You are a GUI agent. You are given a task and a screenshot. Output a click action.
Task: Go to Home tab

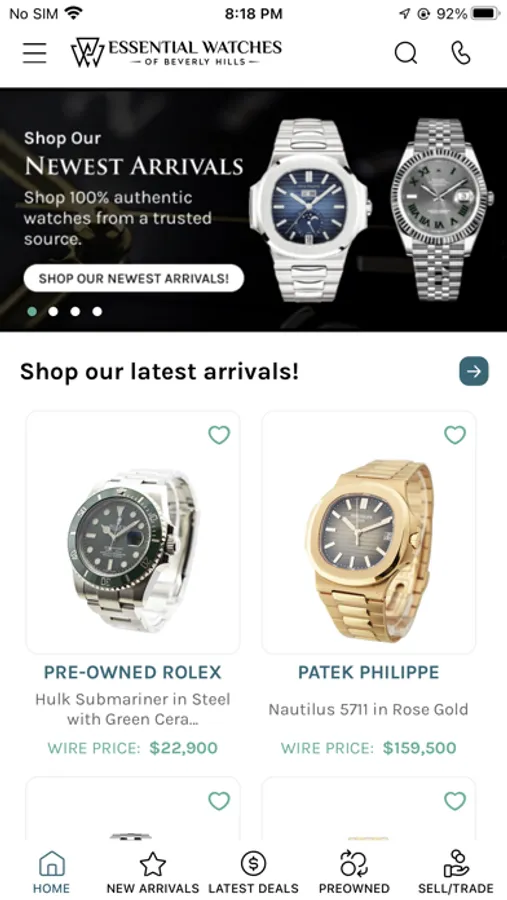[x=51, y=872]
